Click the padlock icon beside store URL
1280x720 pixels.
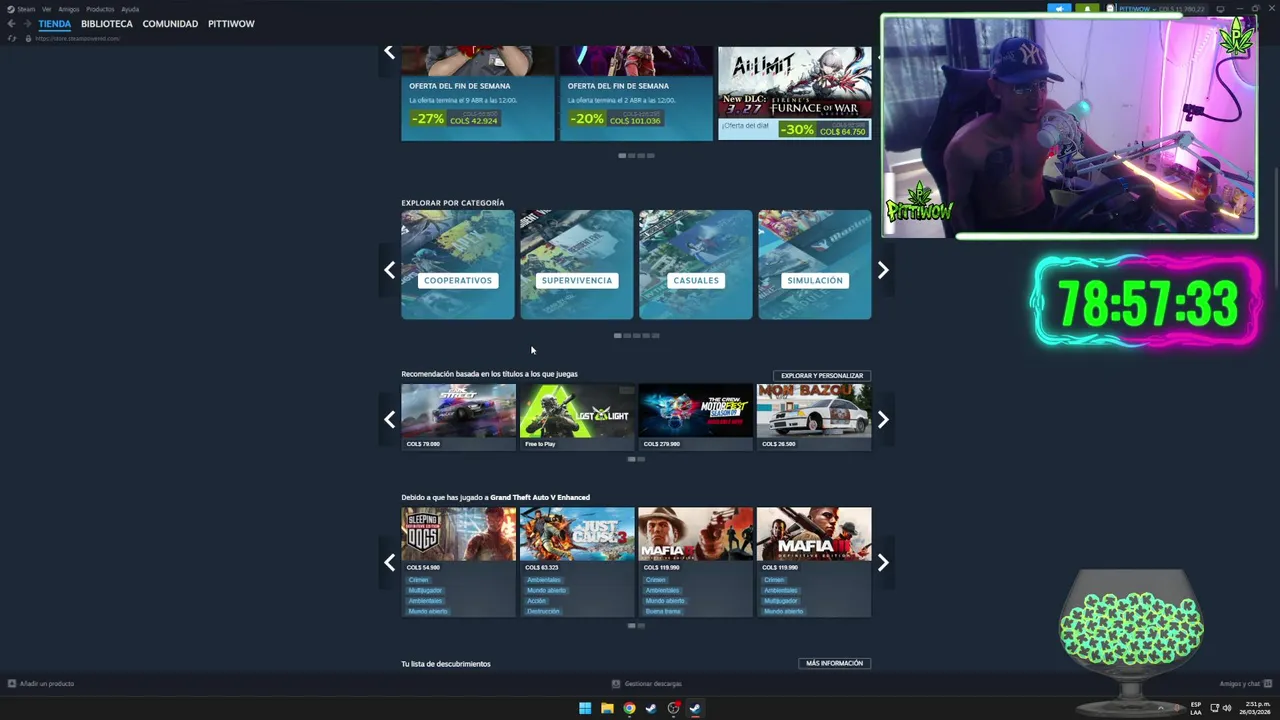coord(27,38)
